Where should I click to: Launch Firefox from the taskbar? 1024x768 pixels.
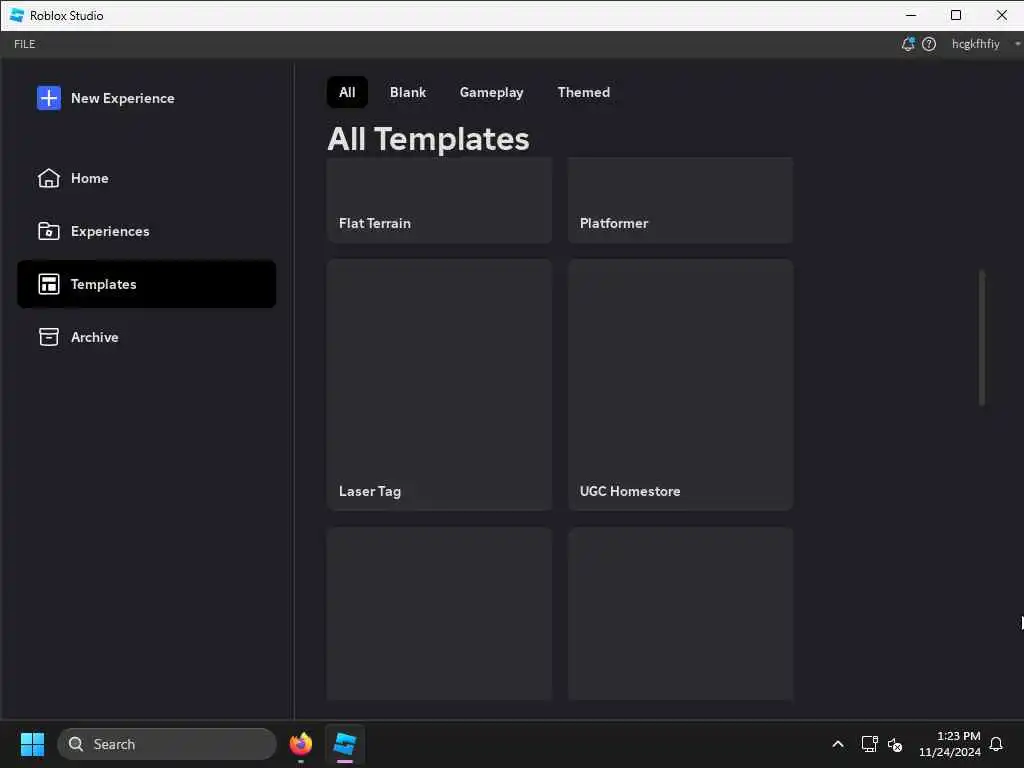point(301,744)
